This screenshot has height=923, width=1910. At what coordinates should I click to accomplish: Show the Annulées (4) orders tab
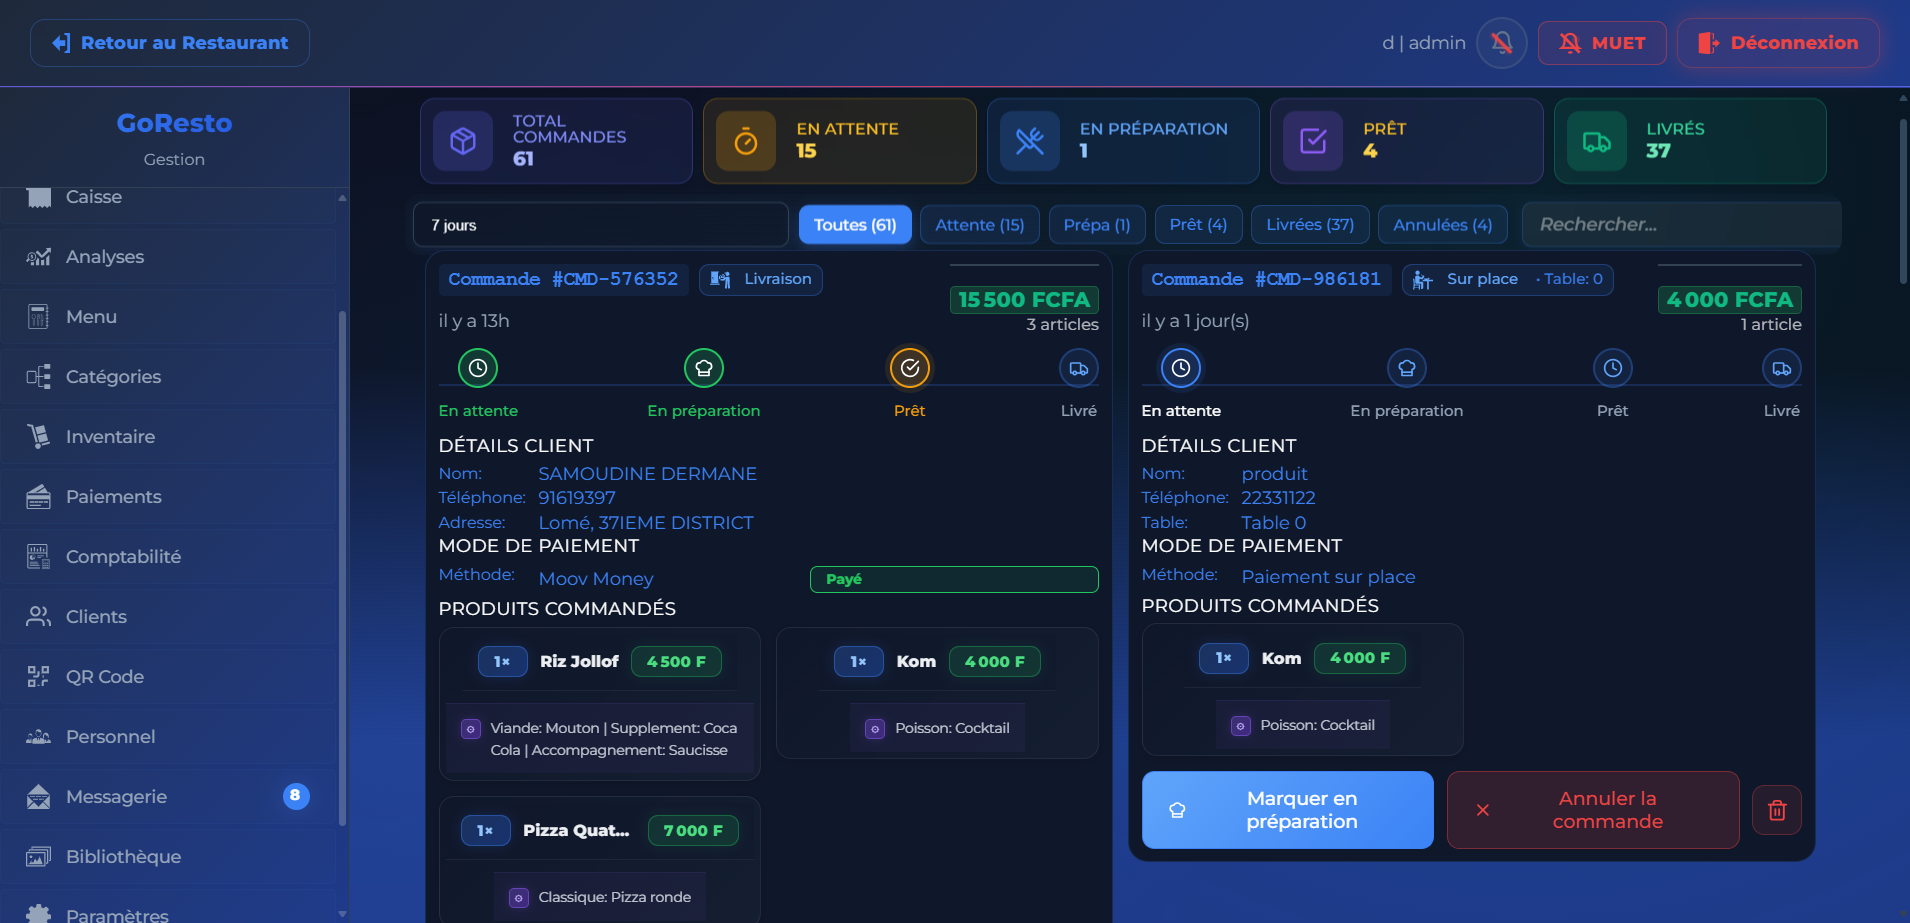coord(1442,225)
